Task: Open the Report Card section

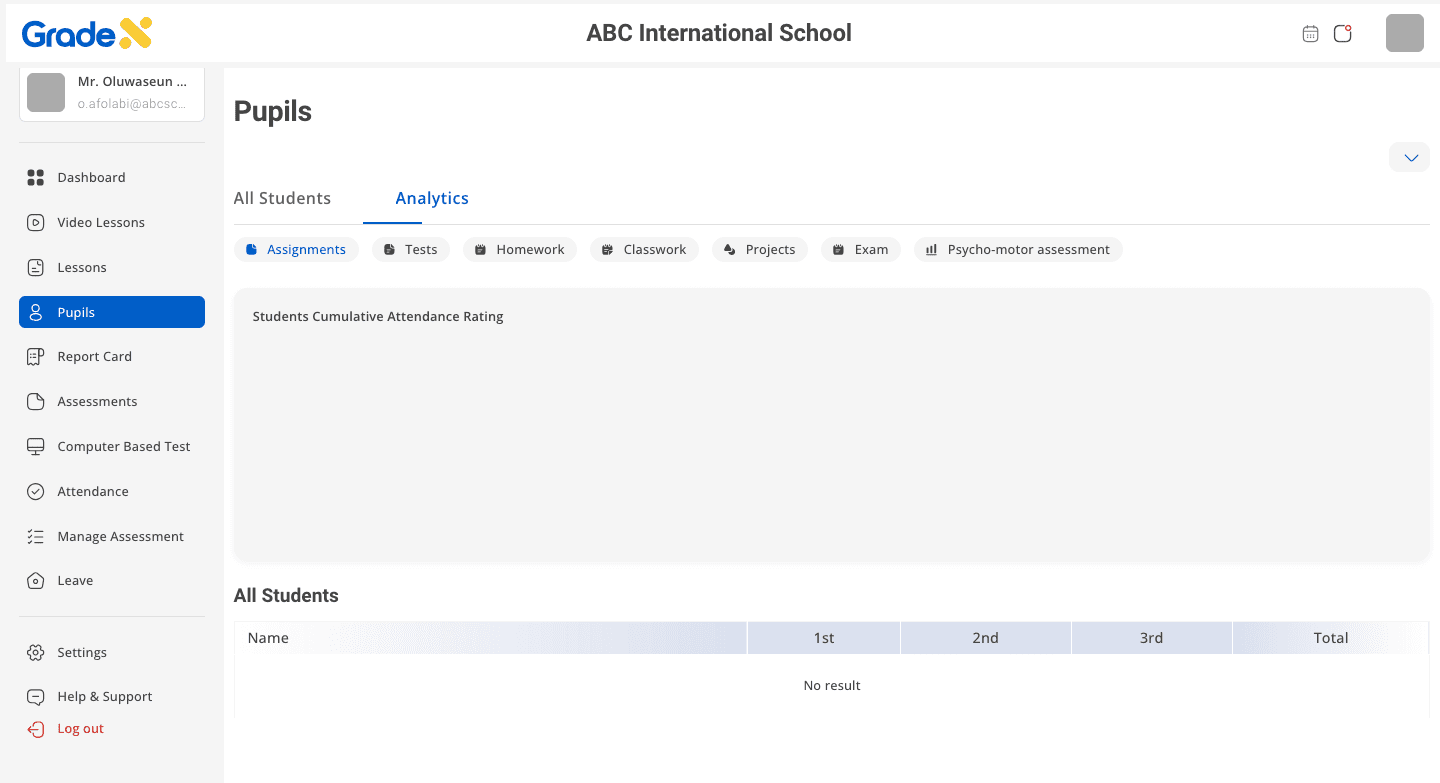Action: [x=94, y=356]
